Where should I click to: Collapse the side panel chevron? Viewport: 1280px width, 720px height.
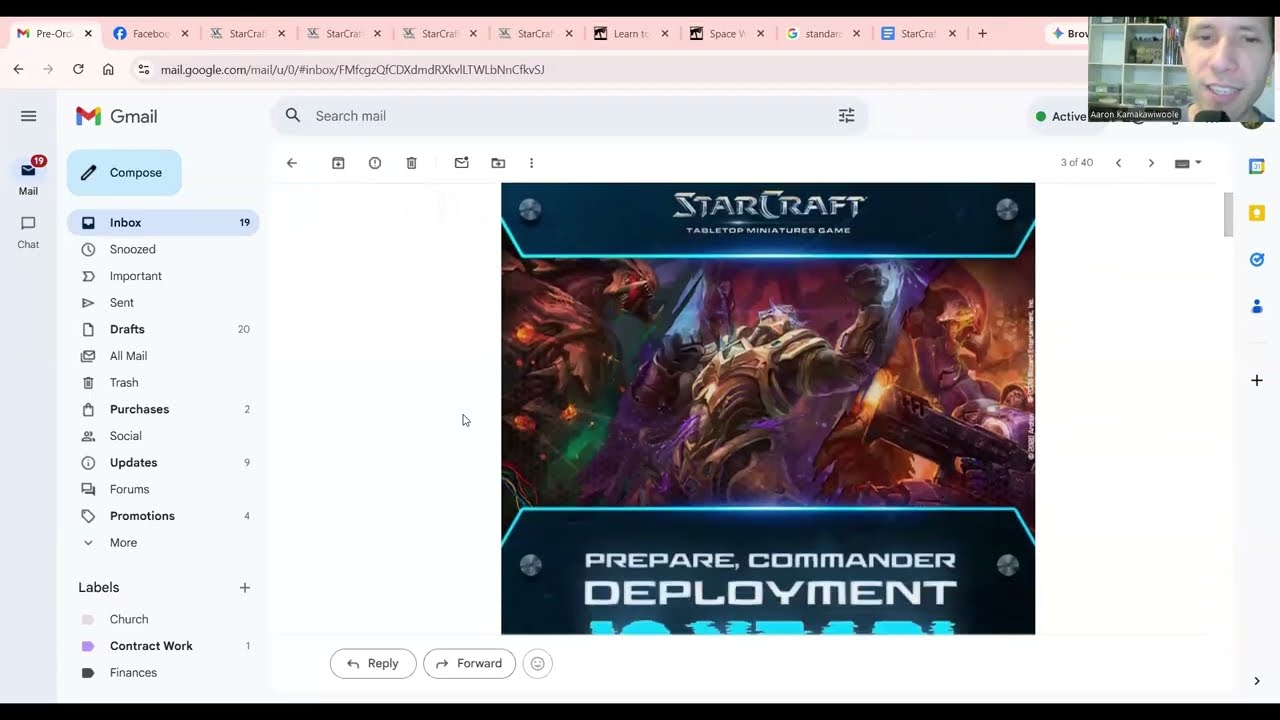pyautogui.click(x=1257, y=681)
